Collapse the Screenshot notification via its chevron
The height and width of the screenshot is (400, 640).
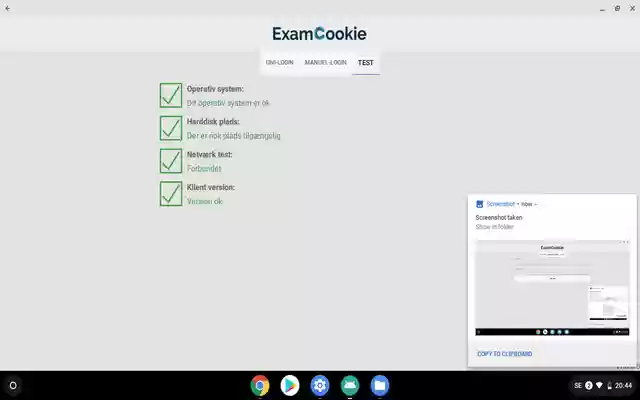tap(536, 204)
